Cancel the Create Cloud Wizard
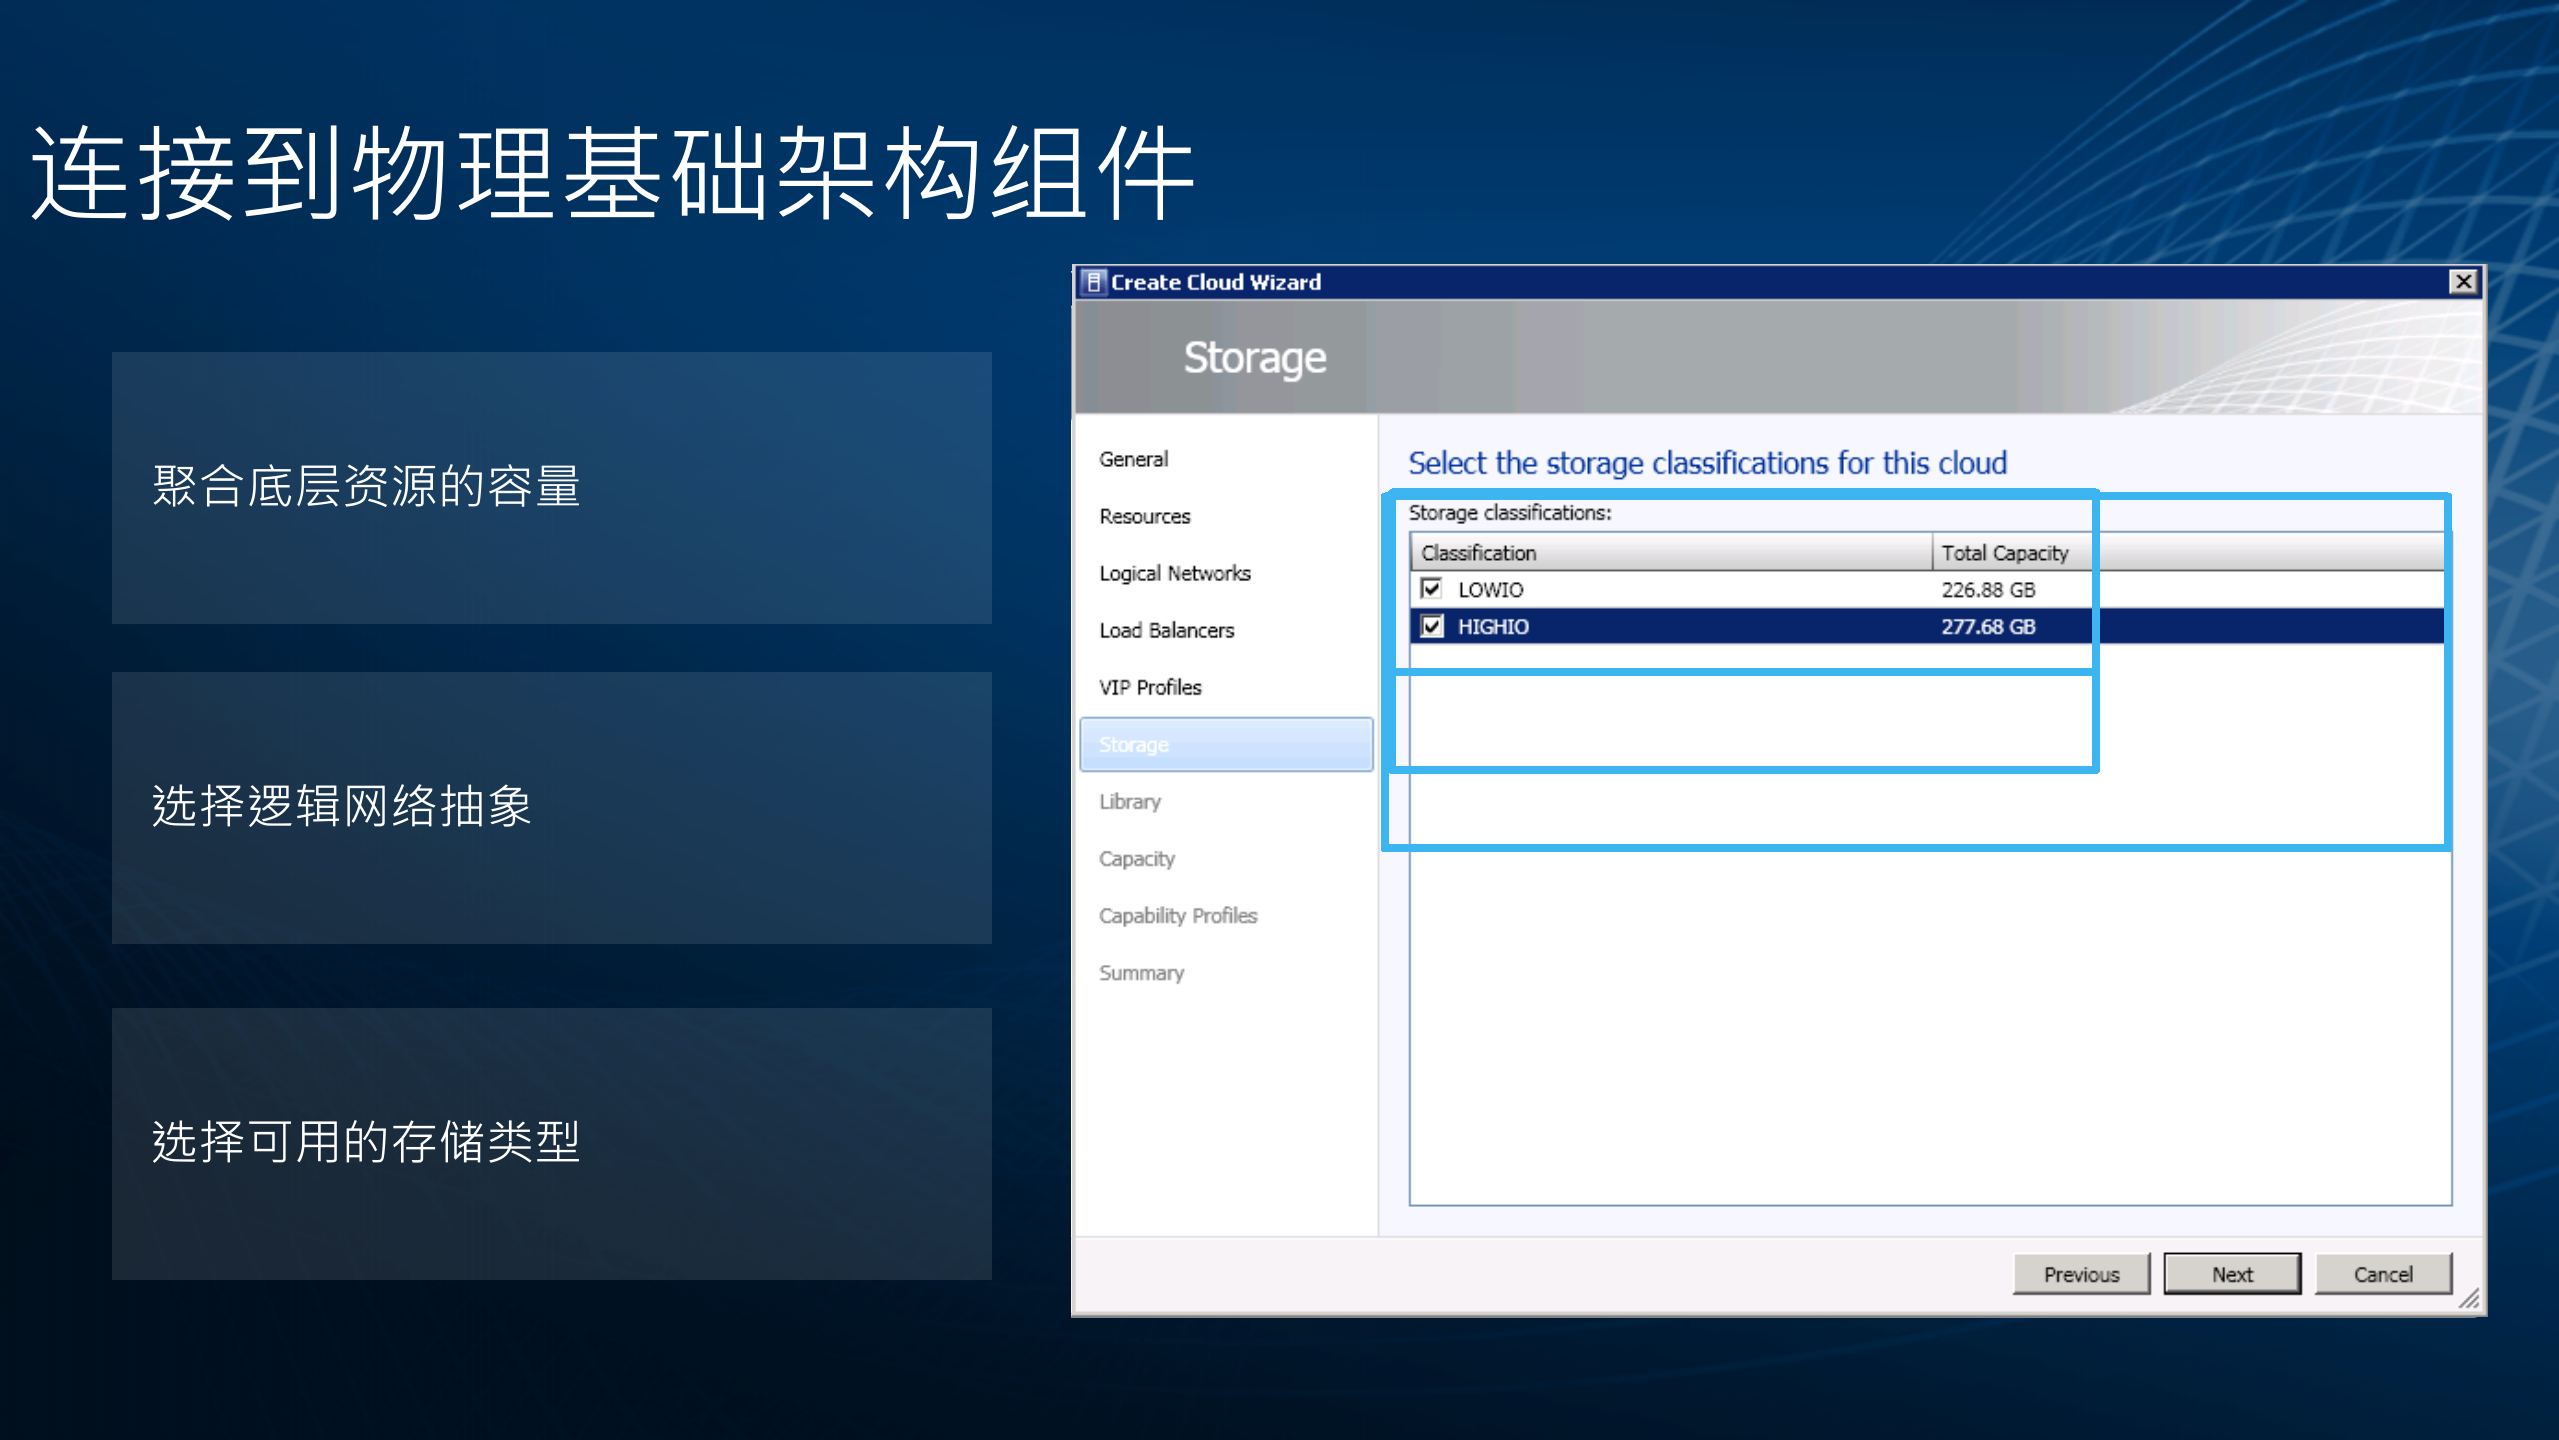 click(x=2383, y=1273)
